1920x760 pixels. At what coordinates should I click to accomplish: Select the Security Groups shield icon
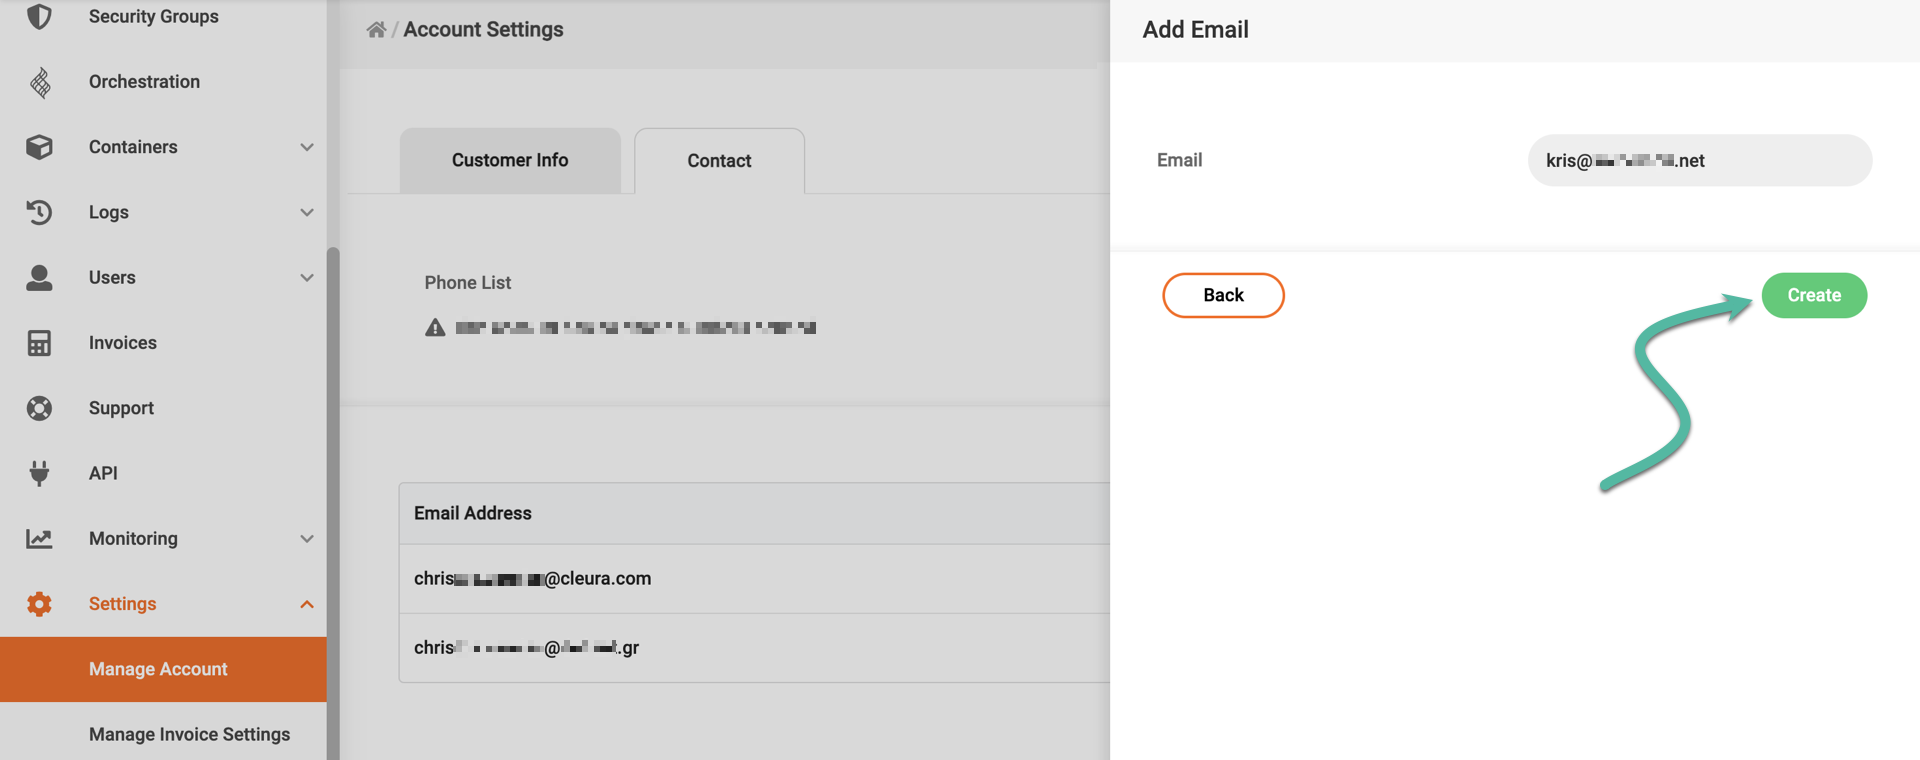pos(39,16)
